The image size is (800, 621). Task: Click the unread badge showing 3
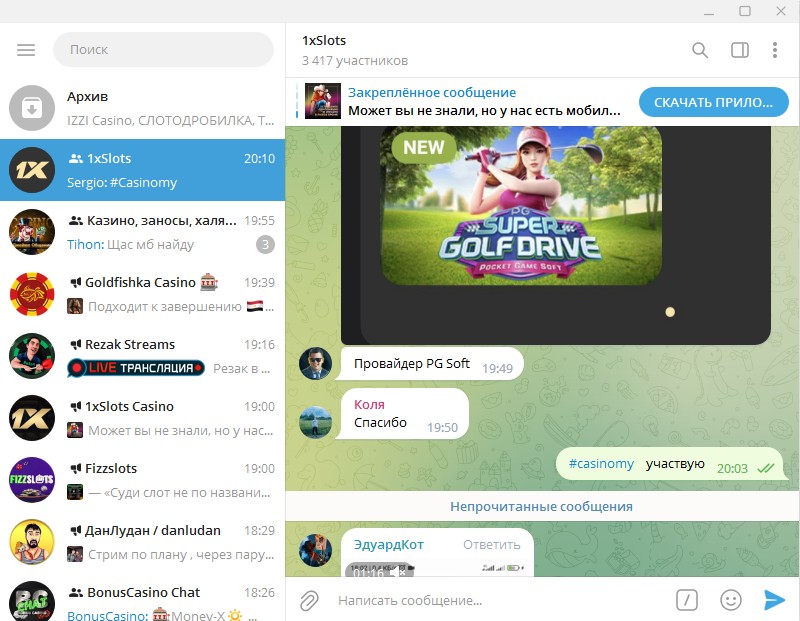(x=265, y=245)
